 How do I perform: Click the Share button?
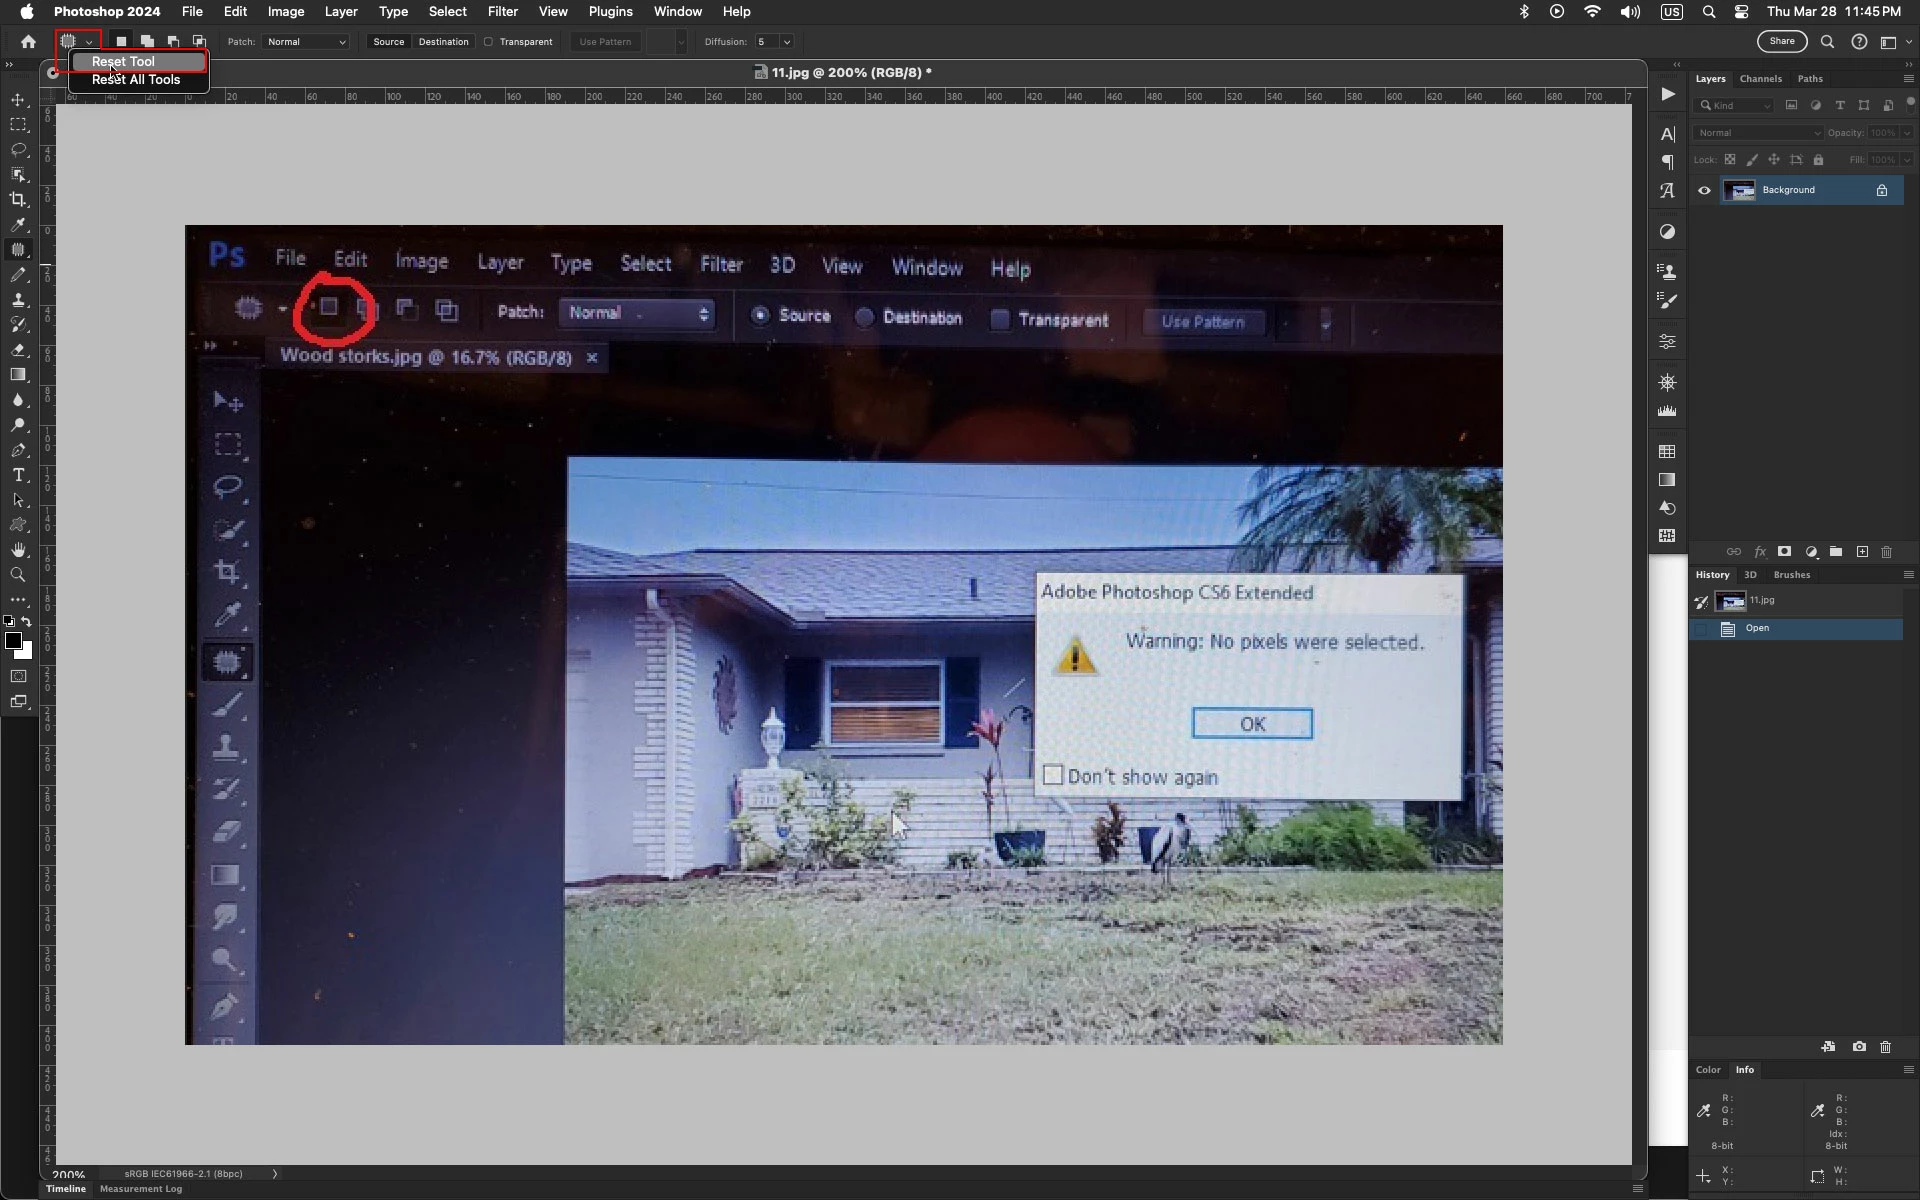pyautogui.click(x=1781, y=42)
